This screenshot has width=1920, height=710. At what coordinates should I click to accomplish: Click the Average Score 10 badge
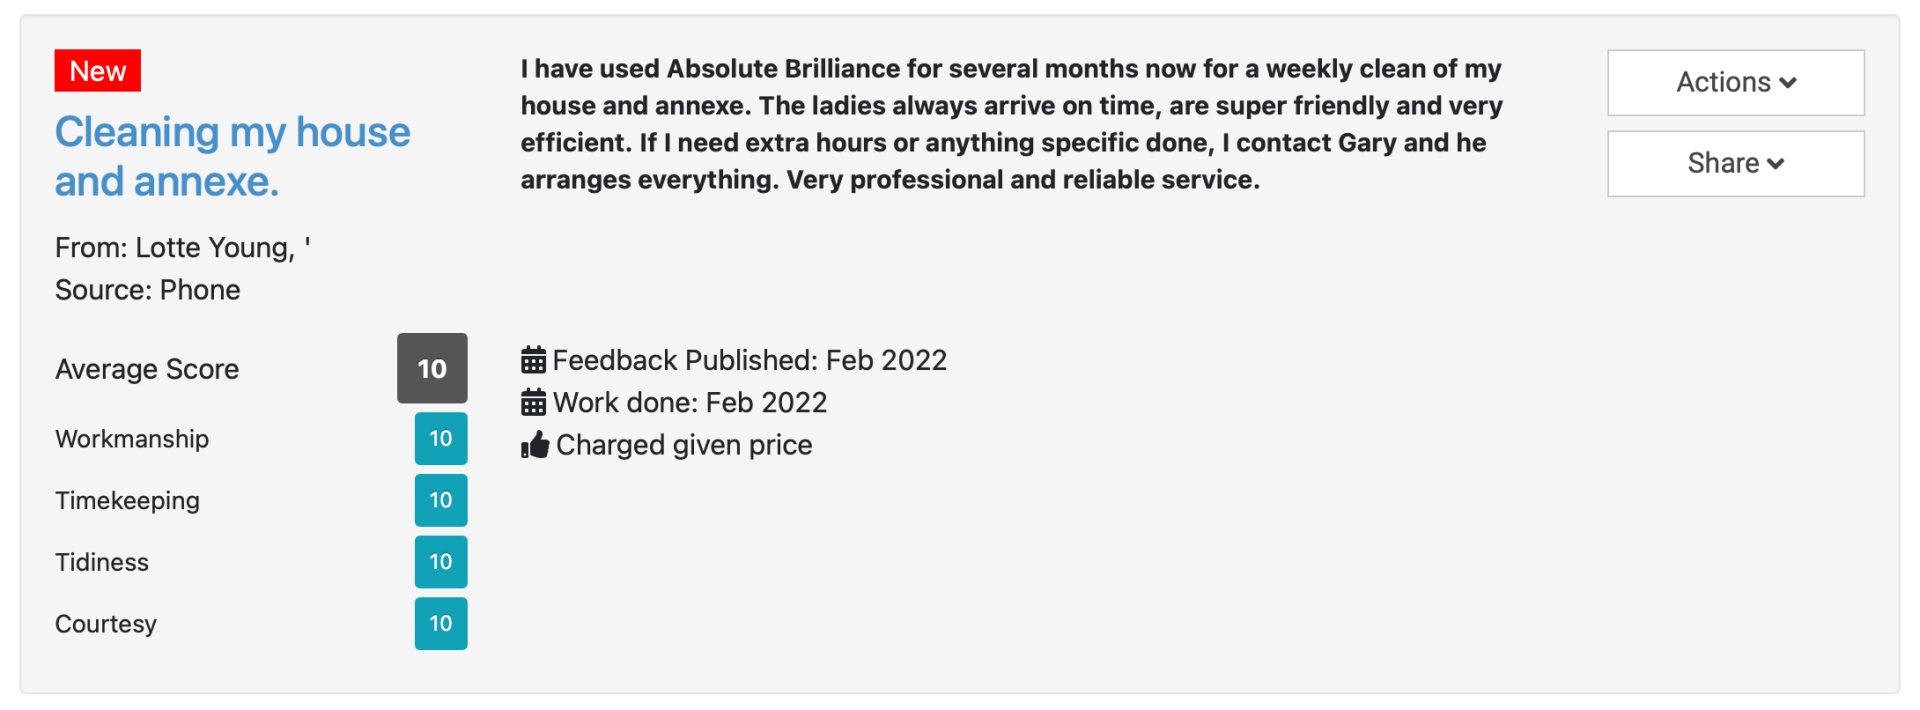[432, 369]
